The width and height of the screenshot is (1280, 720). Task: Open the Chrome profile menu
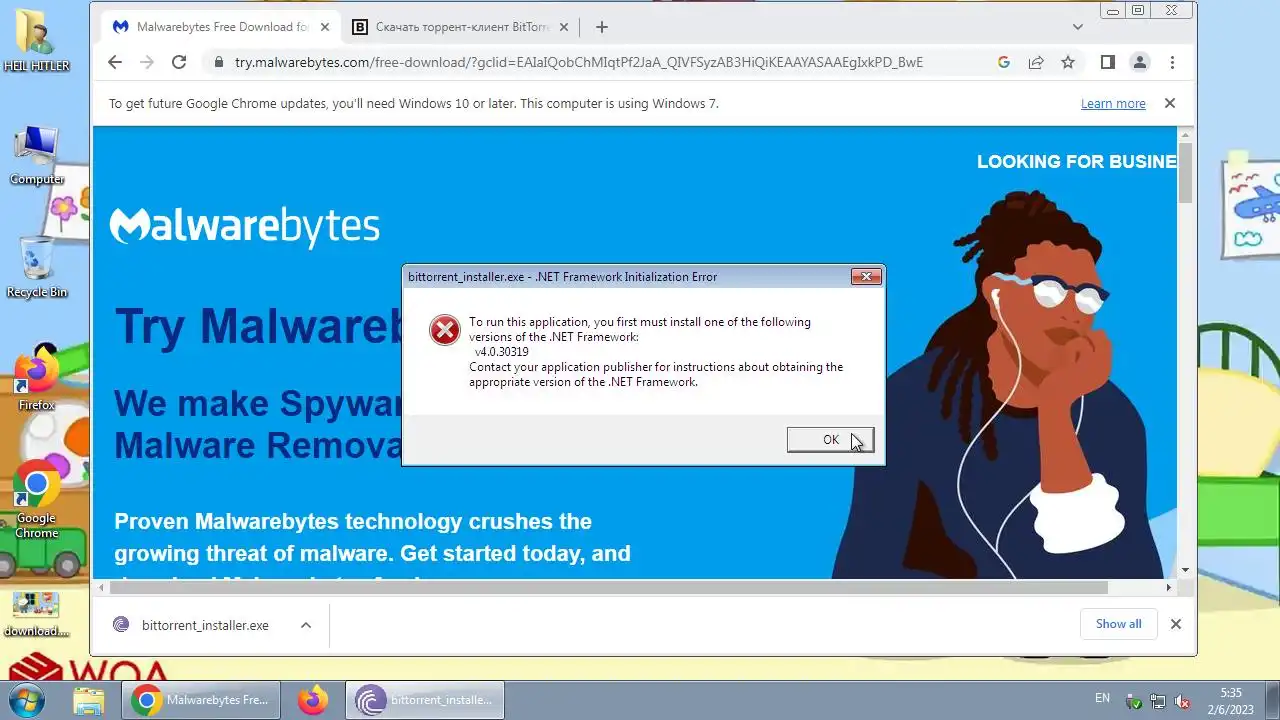point(1139,62)
